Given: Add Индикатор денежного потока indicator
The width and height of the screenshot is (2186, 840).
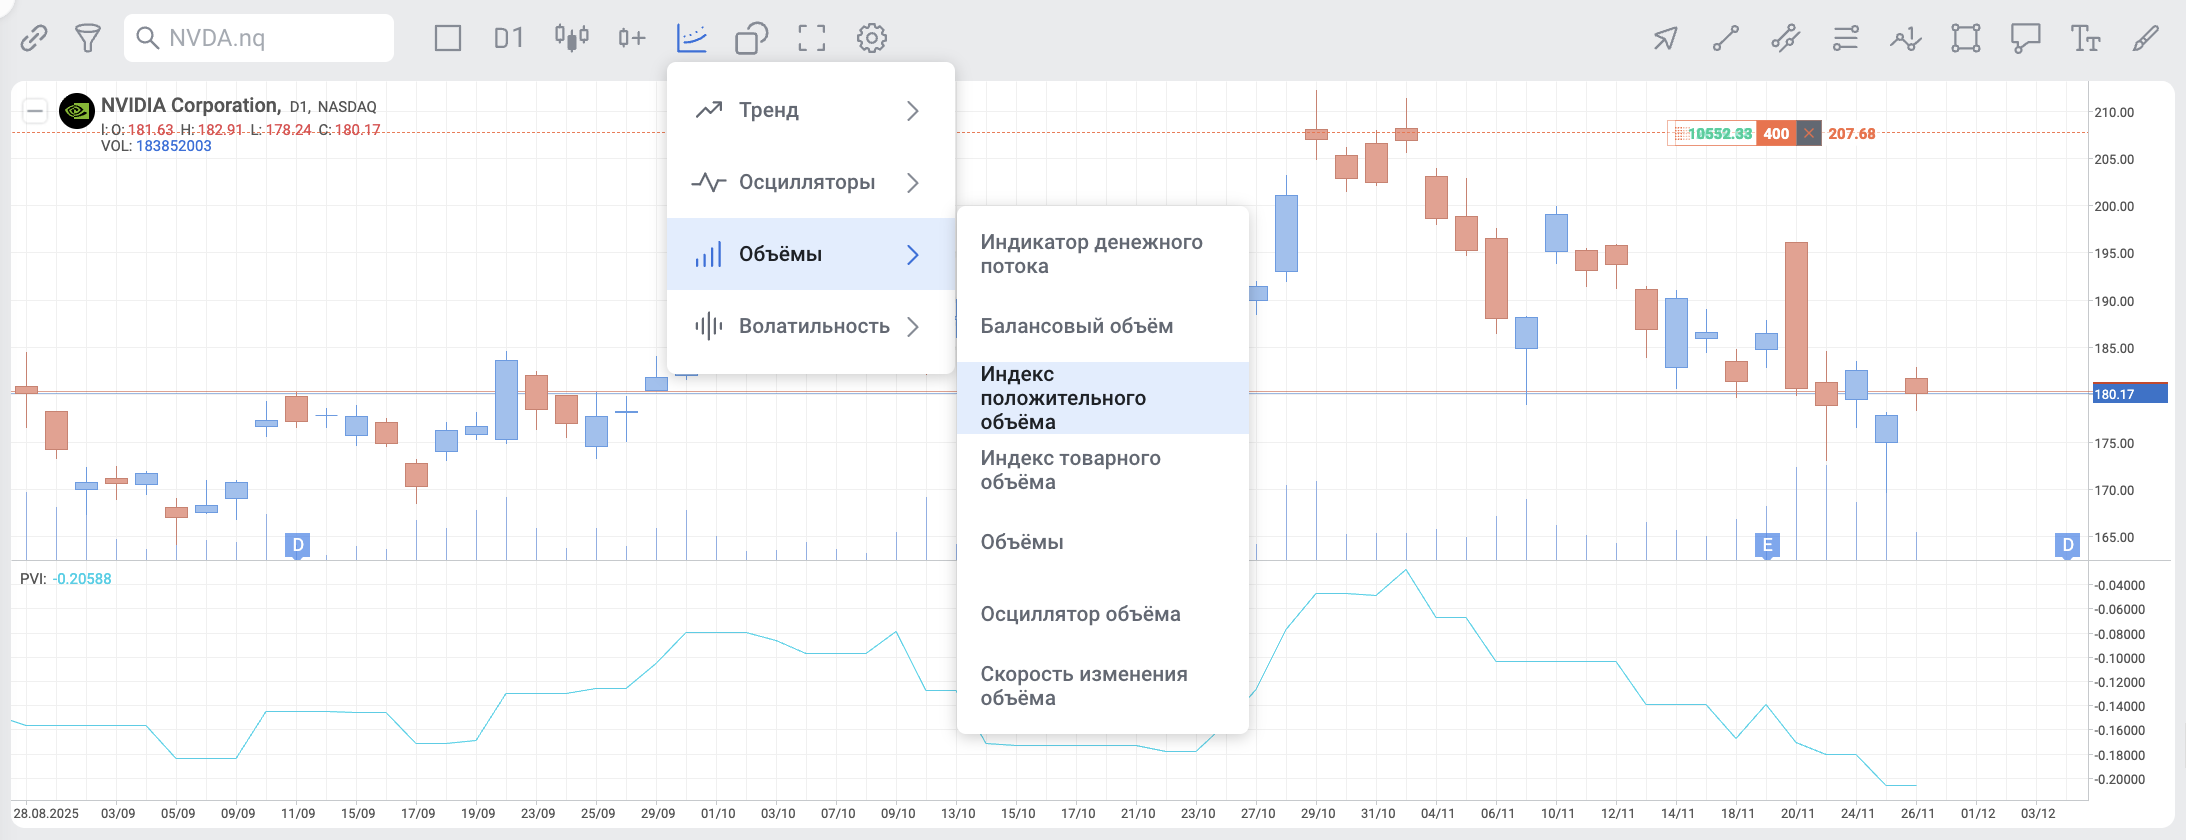Looking at the screenshot, I should point(1103,254).
